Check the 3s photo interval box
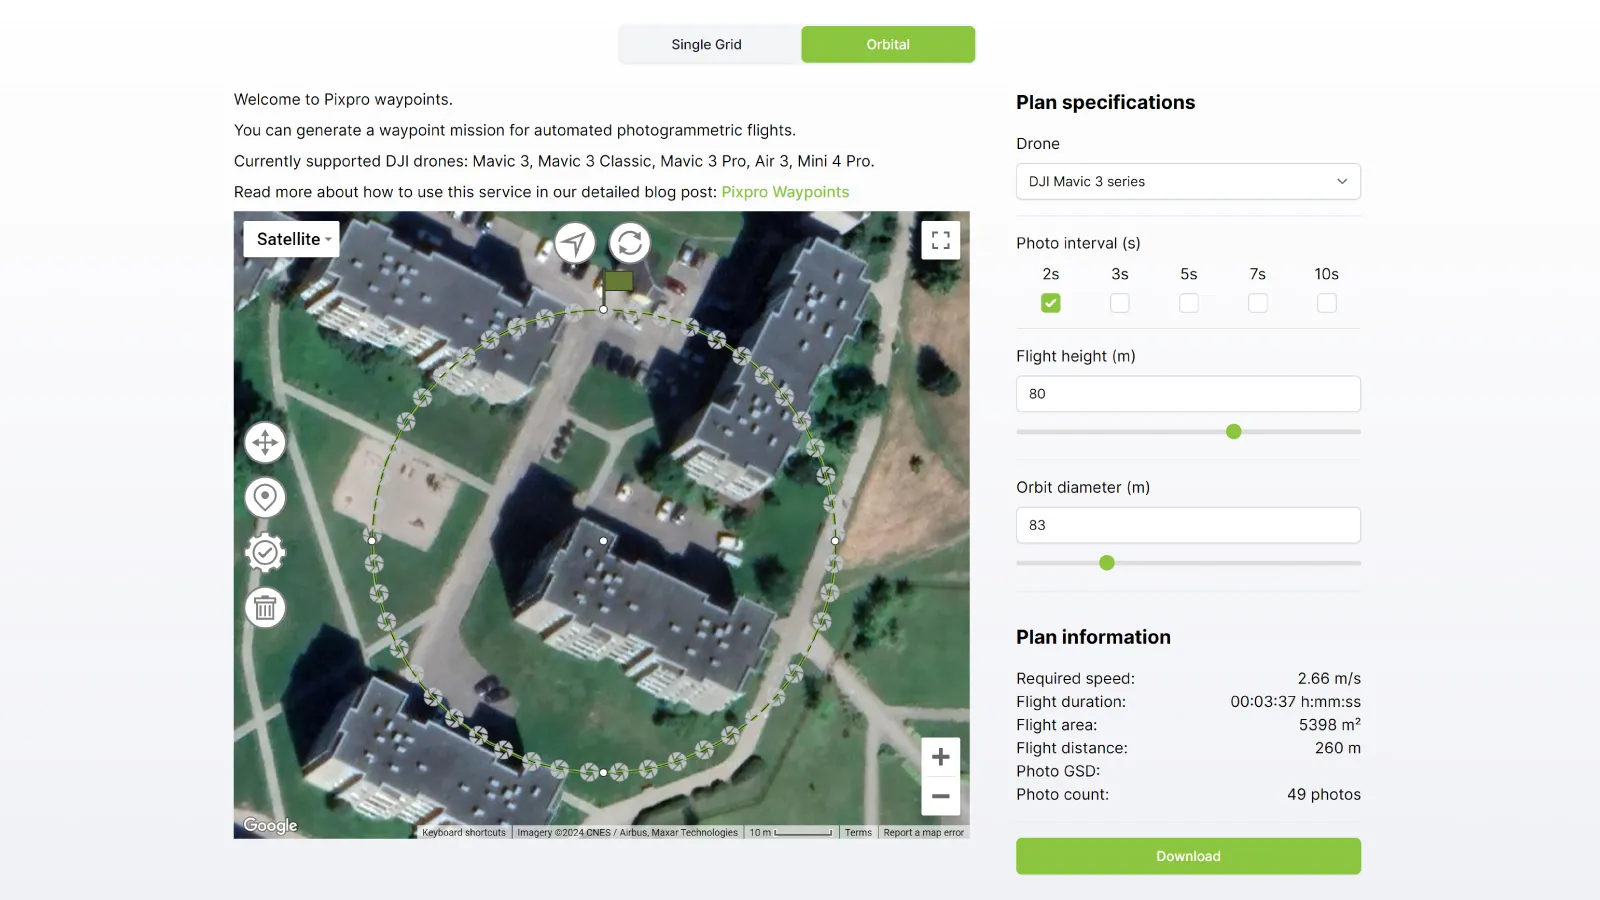This screenshot has width=1600, height=900. (x=1119, y=303)
